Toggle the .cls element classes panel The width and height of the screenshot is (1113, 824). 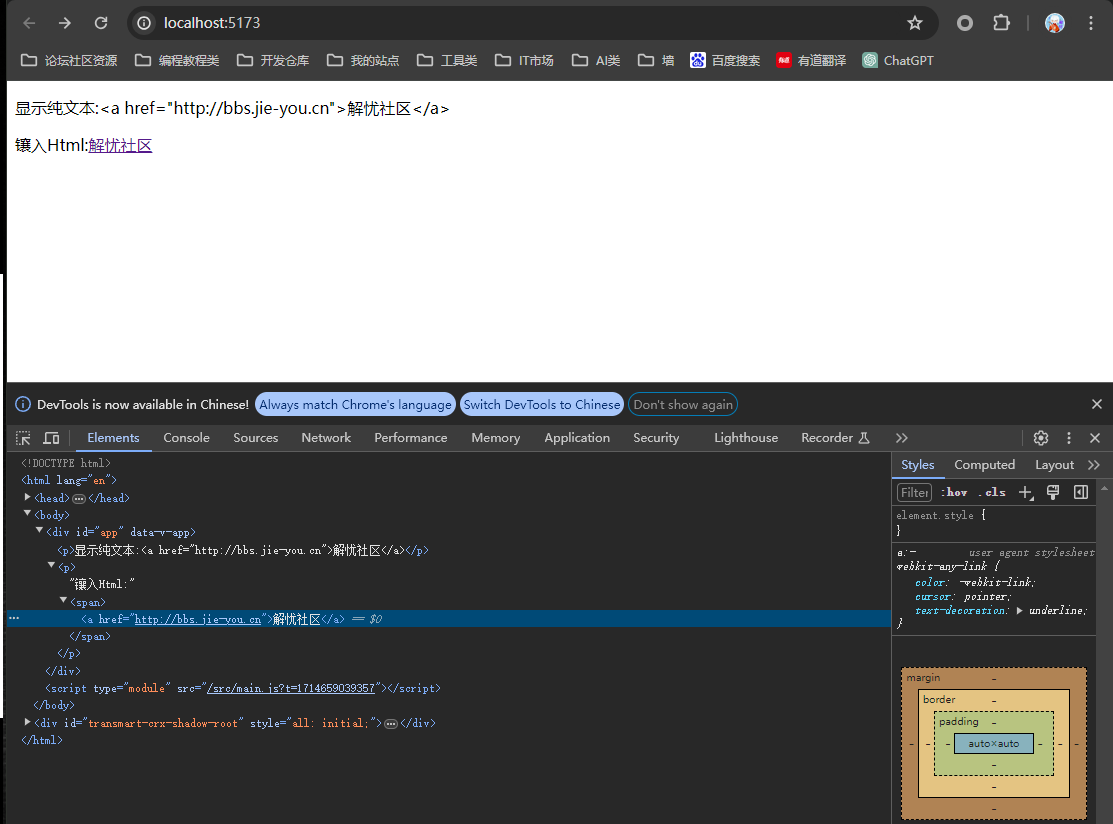pyautogui.click(x=992, y=493)
